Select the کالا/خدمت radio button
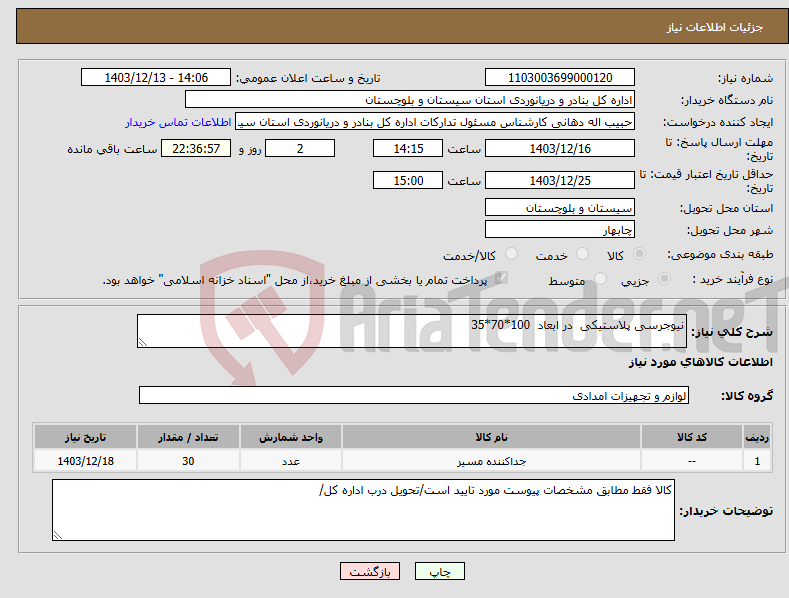789x598 pixels. 511,254
